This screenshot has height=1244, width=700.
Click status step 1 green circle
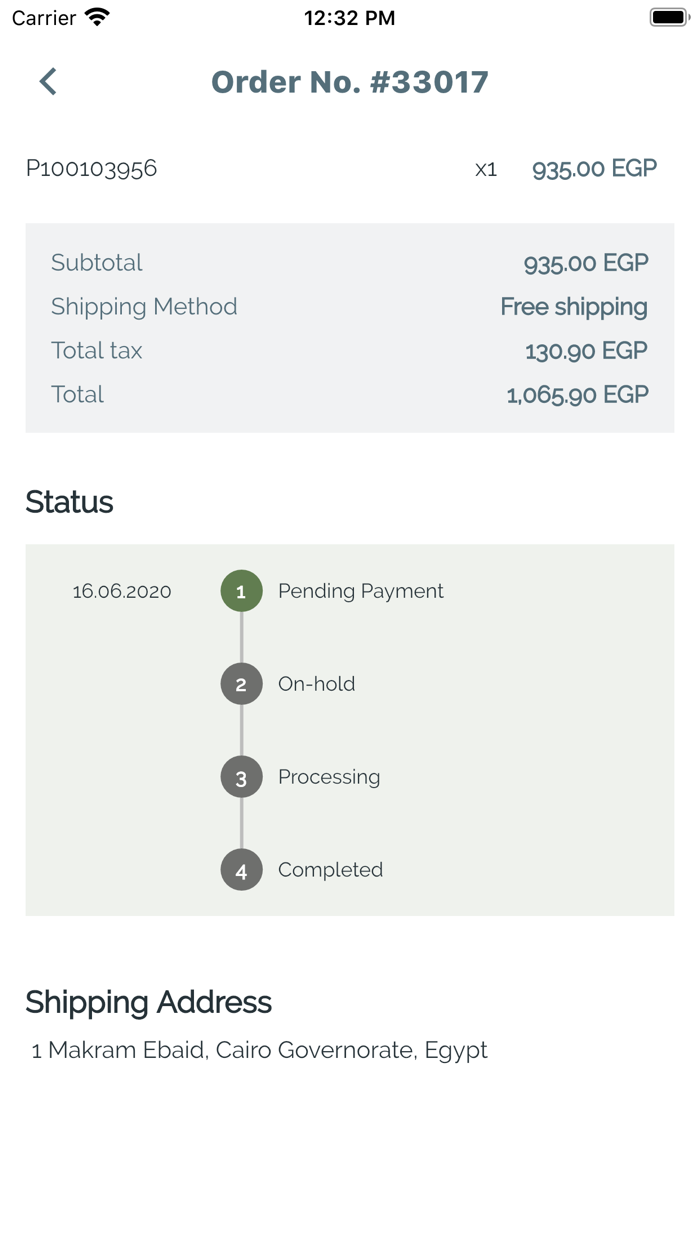pos(241,591)
